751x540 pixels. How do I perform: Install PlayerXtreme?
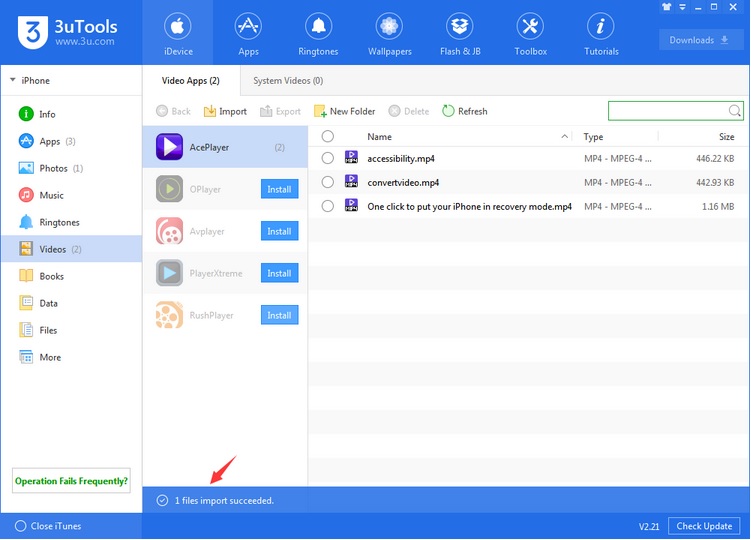279,274
